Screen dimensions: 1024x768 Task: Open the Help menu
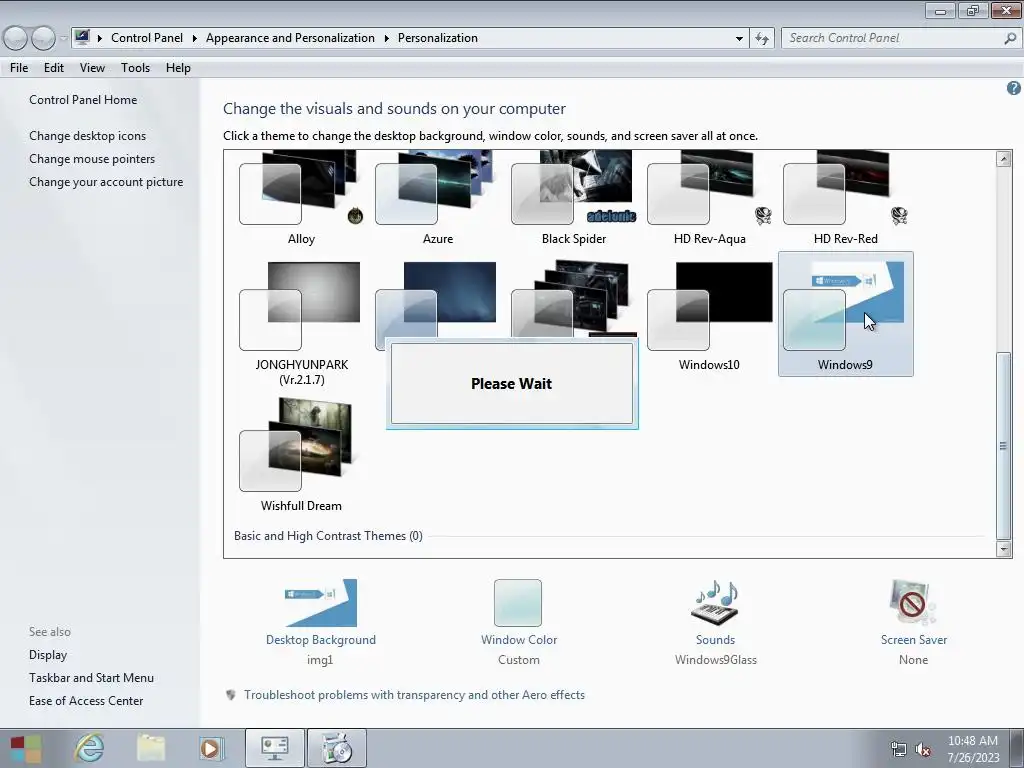[178, 68]
